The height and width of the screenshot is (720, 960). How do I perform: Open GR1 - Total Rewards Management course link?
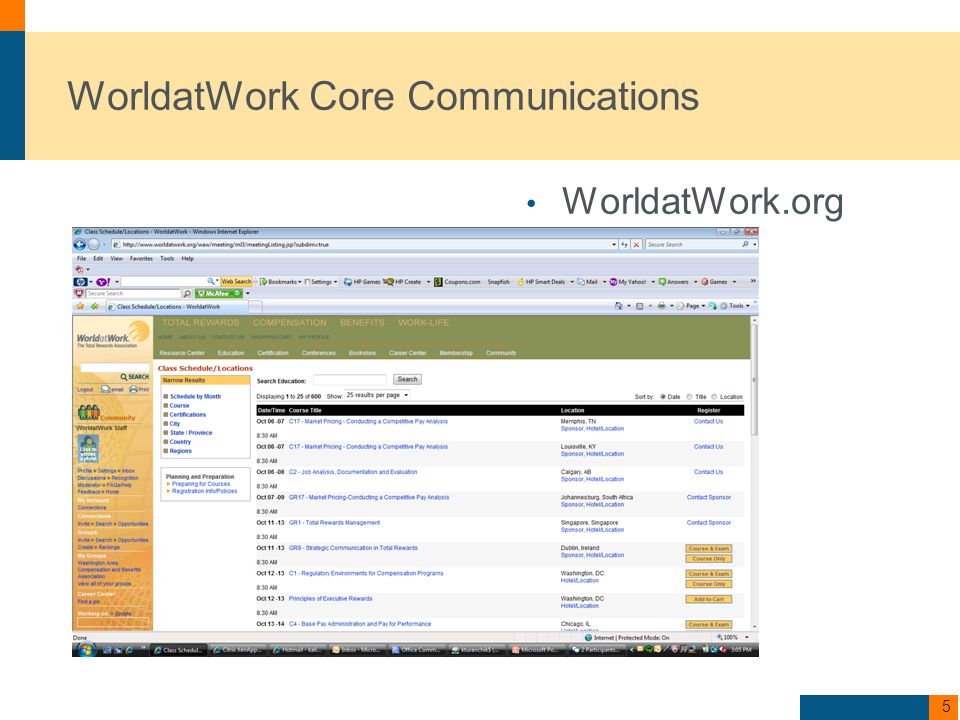[334, 523]
